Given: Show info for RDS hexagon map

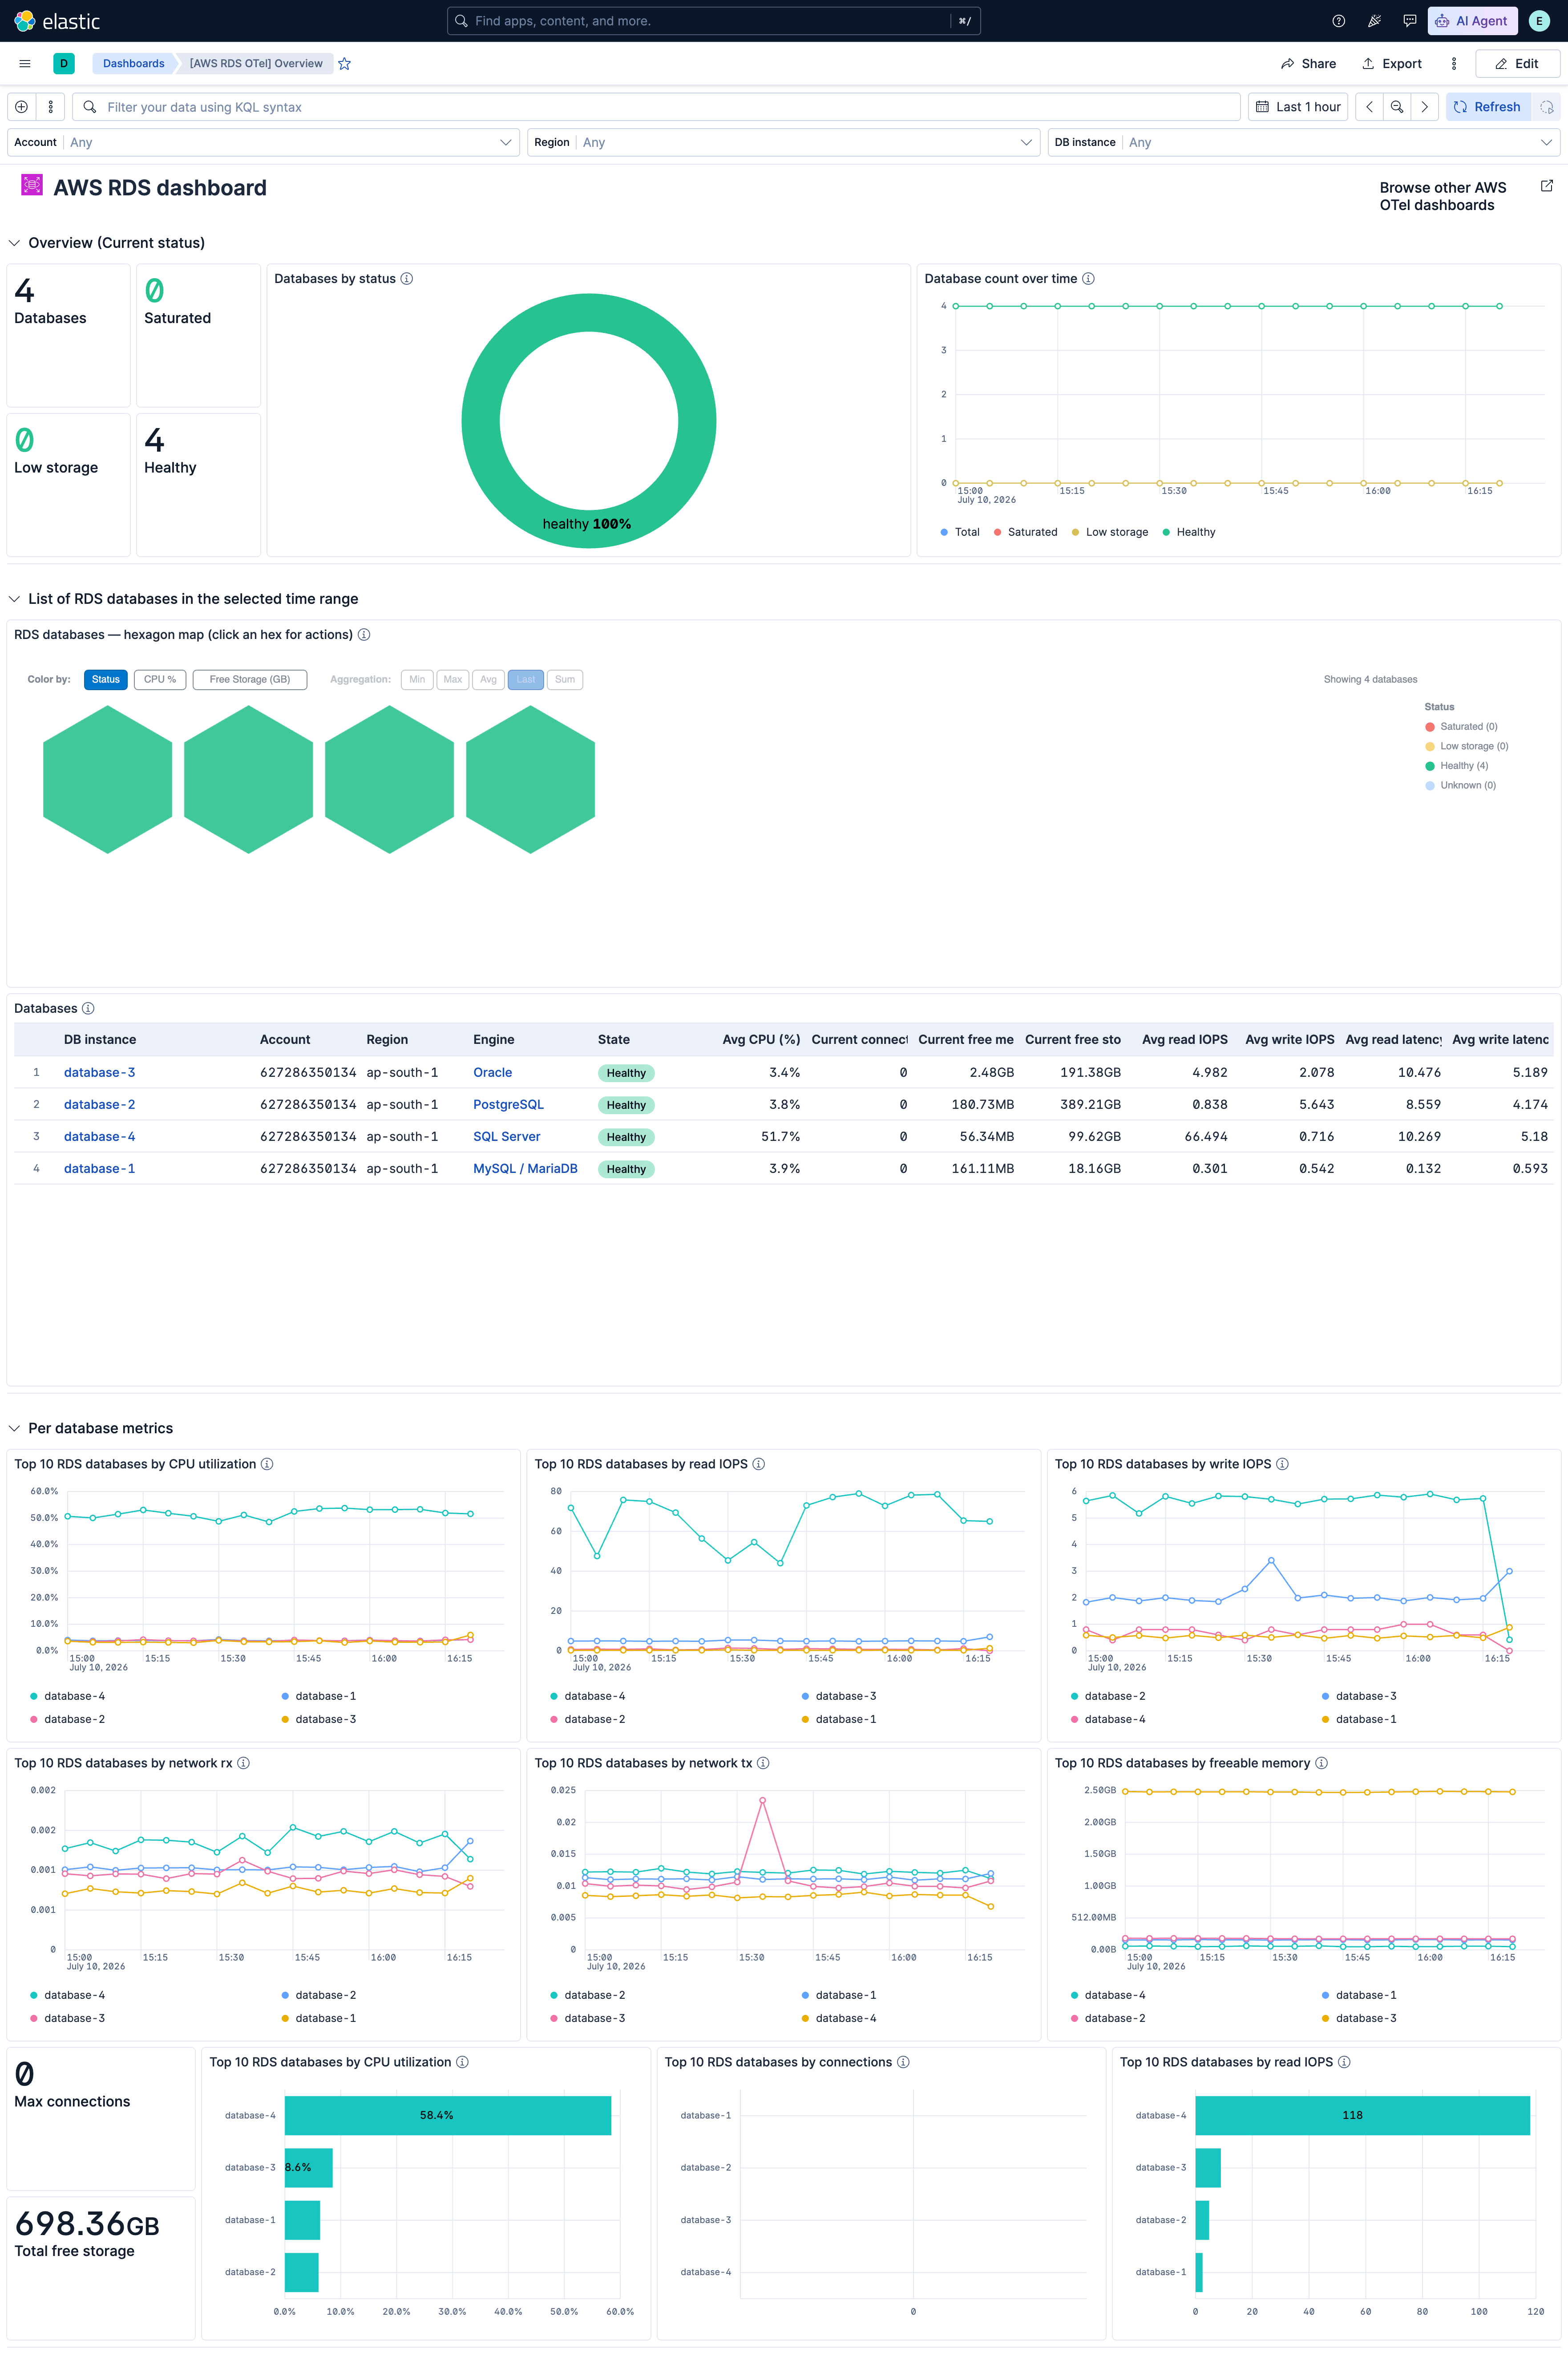Looking at the screenshot, I should (x=364, y=635).
